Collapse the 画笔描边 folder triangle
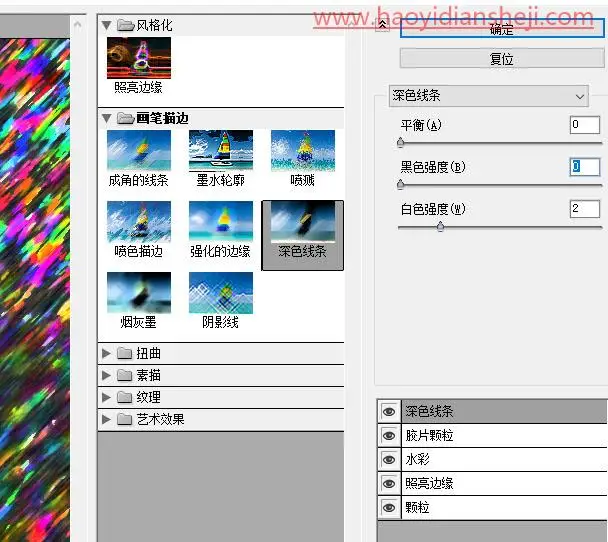The image size is (608, 542). point(107,118)
